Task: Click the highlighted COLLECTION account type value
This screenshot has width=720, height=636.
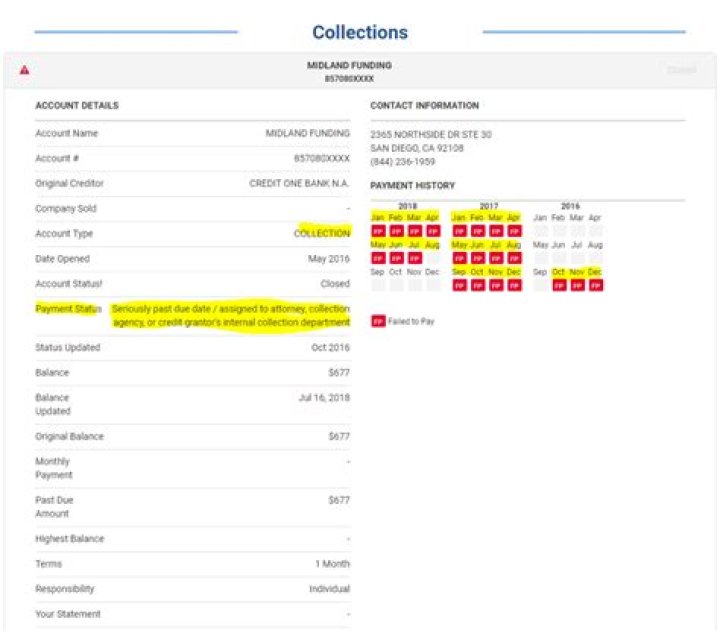Action: pos(321,233)
